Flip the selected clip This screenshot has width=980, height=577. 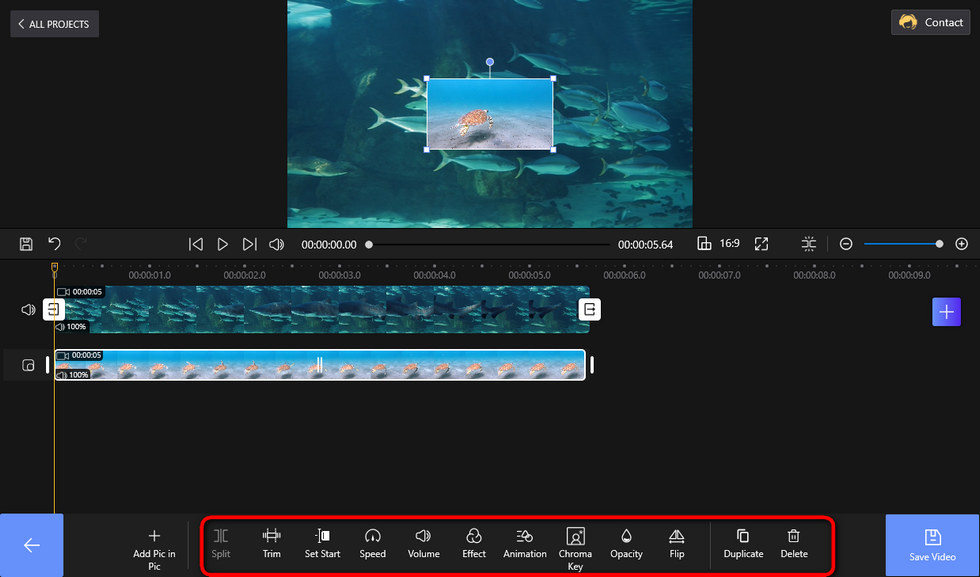click(x=677, y=543)
